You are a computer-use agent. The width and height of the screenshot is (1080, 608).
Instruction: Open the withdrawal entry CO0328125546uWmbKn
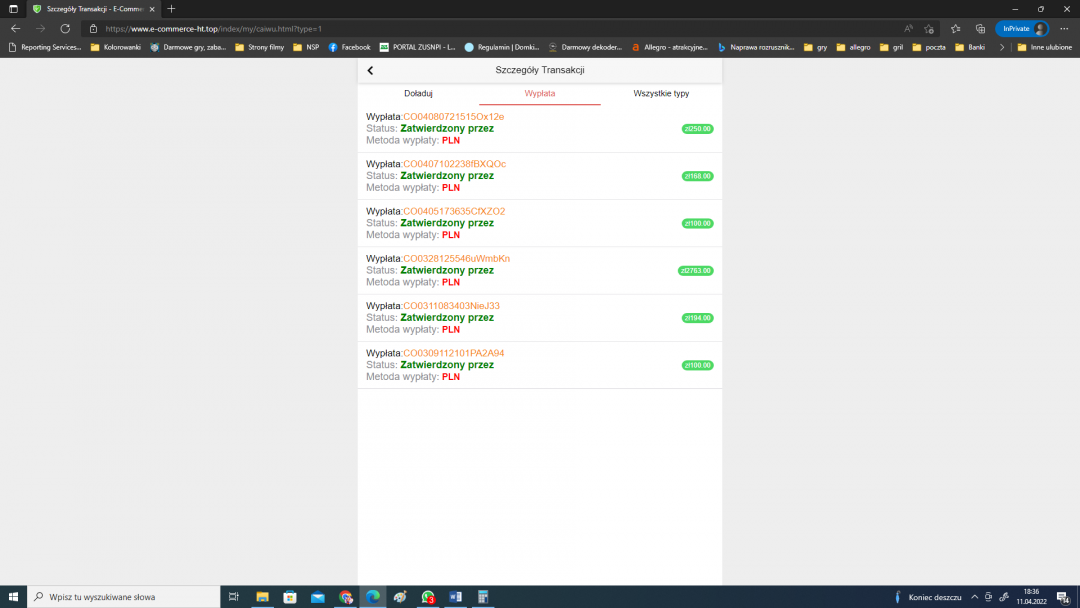(456, 259)
